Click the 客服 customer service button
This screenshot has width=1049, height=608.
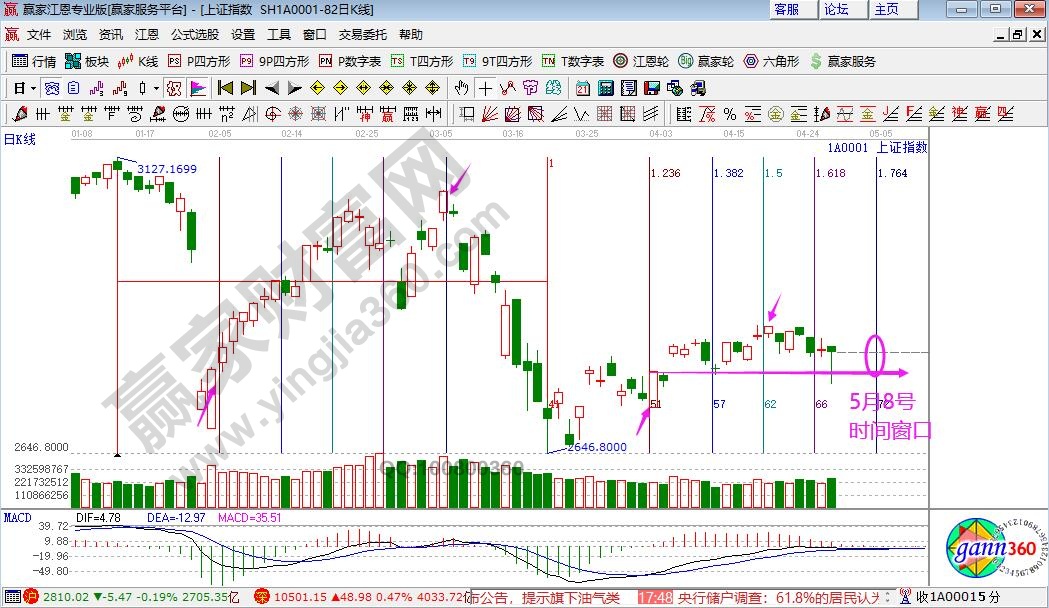click(x=787, y=9)
